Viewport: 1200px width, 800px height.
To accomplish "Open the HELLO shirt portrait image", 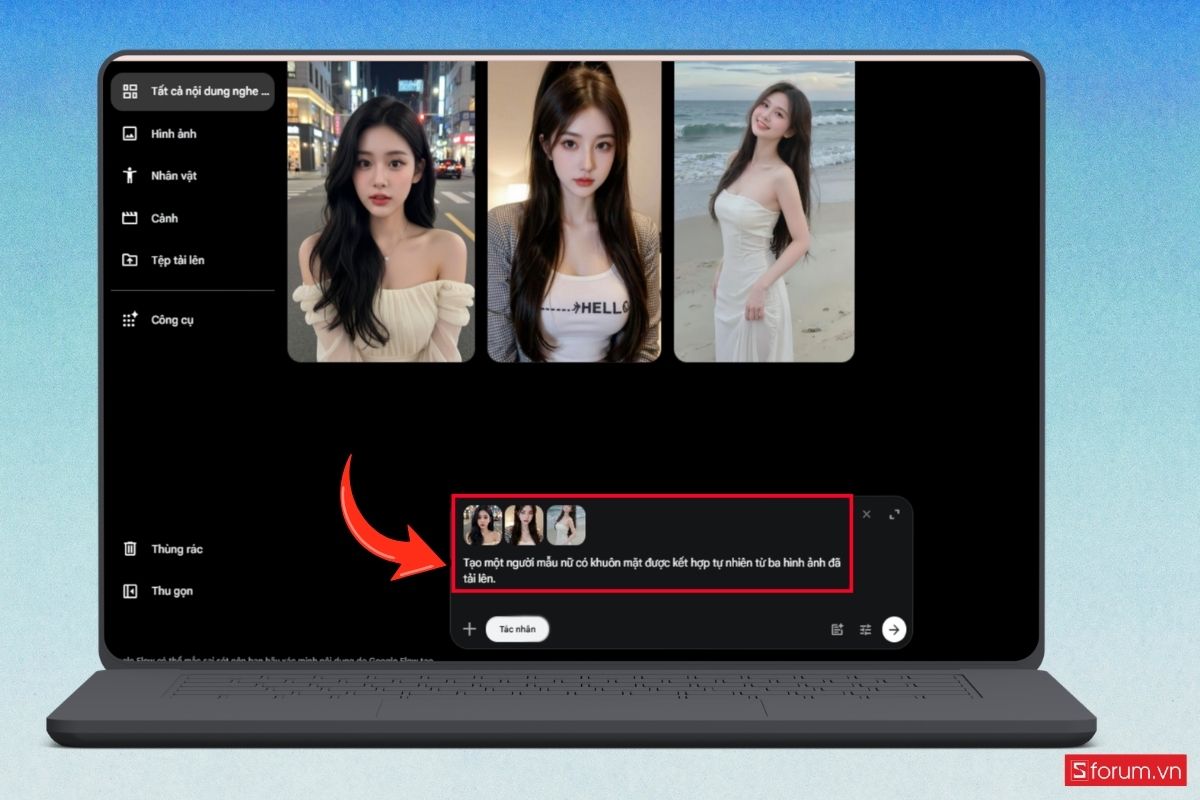I will click(574, 211).
